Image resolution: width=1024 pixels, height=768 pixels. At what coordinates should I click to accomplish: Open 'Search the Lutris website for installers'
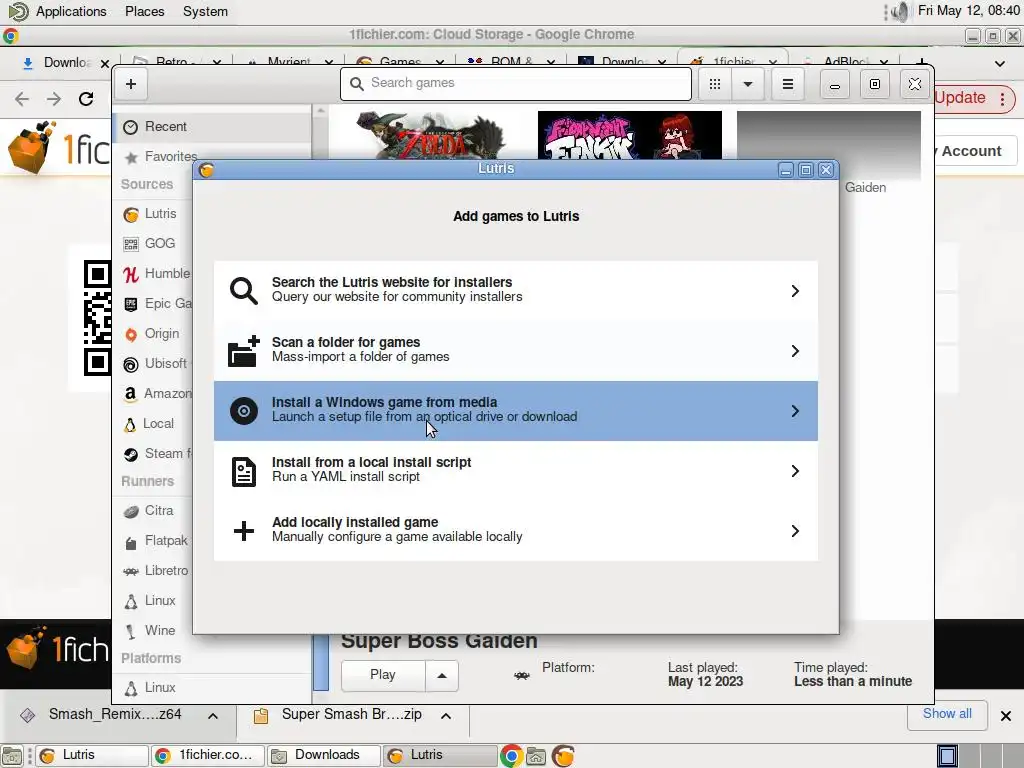click(515, 290)
